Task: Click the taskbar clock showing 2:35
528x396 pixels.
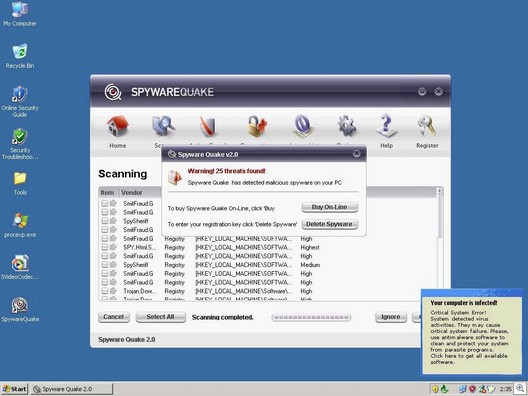Action: pyautogui.click(x=505, y=389)
